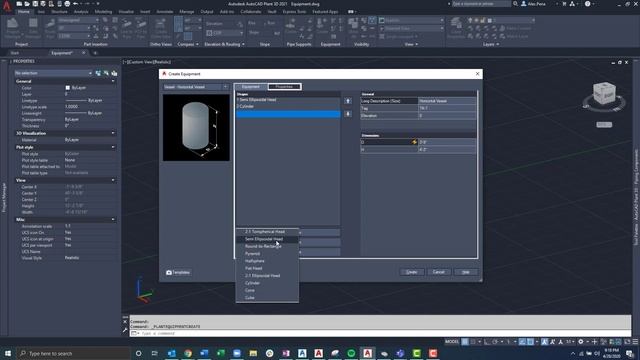640x360 pixels.
Task: Toggle ortho mode in status bar
Action: click(487, 342)
